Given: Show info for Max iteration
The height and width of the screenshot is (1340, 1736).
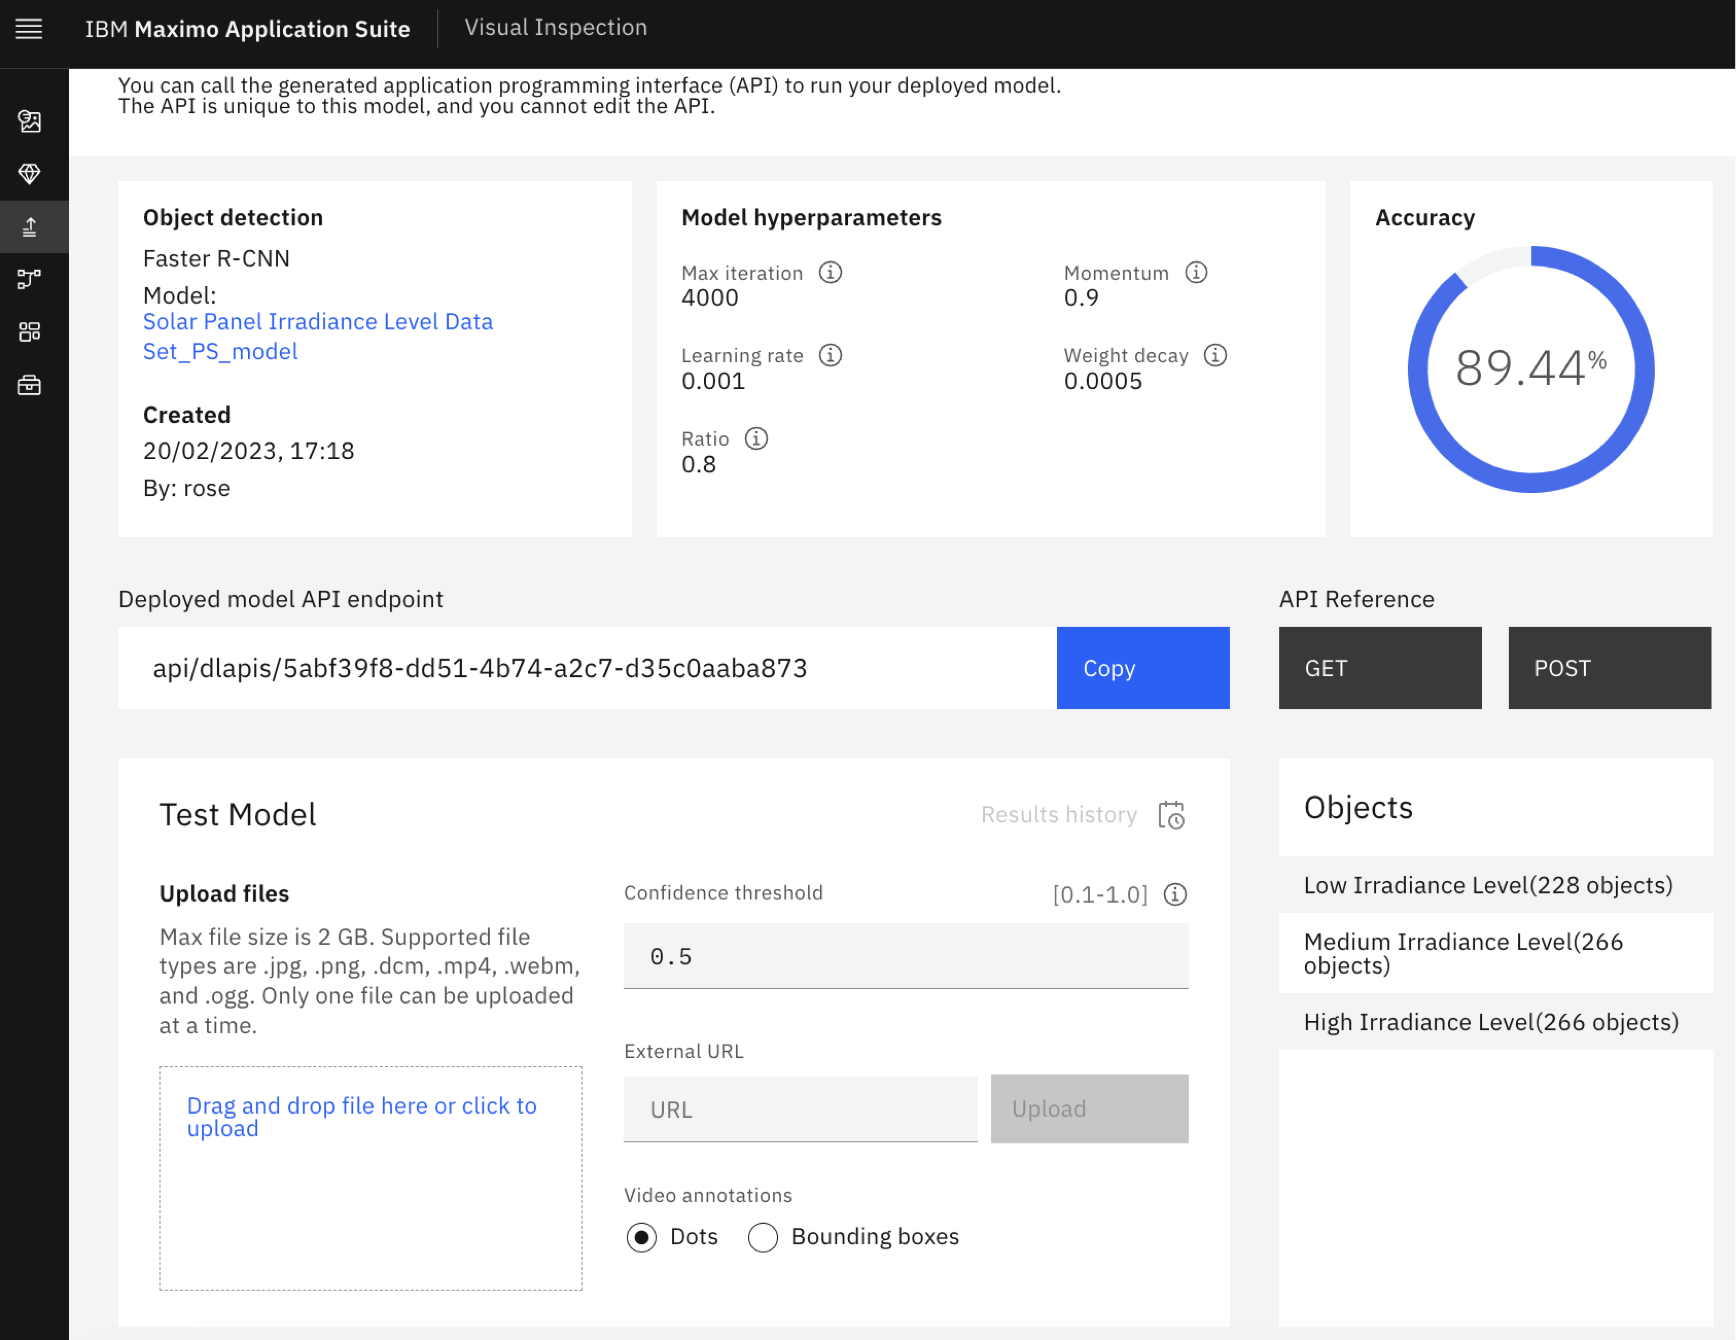Looking at the screenshot, I should 830,272.
